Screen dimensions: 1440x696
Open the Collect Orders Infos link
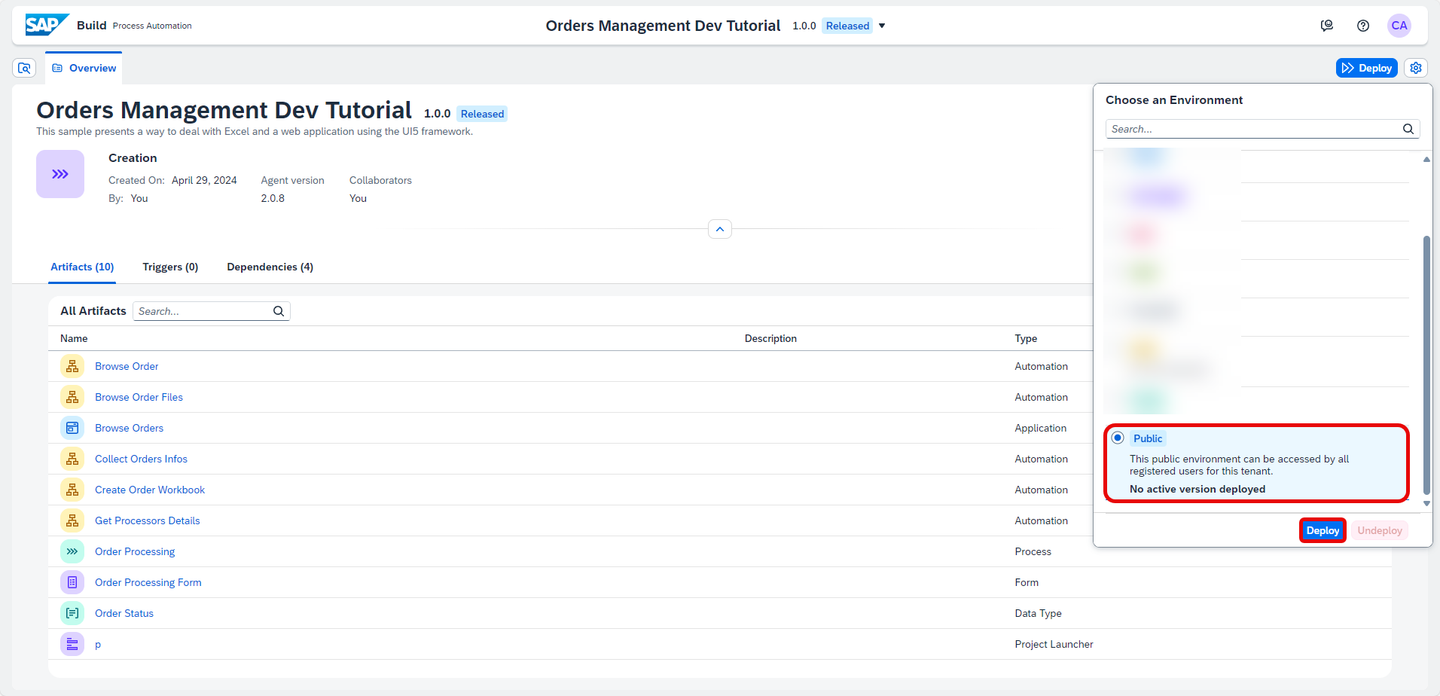click(x=141, y=459)
